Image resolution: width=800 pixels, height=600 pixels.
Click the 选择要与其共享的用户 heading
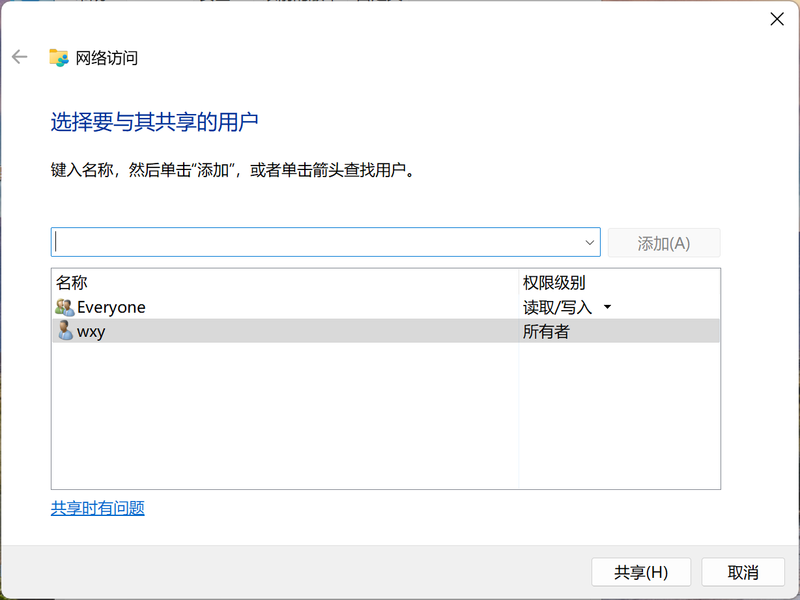[x=154, y=122]
